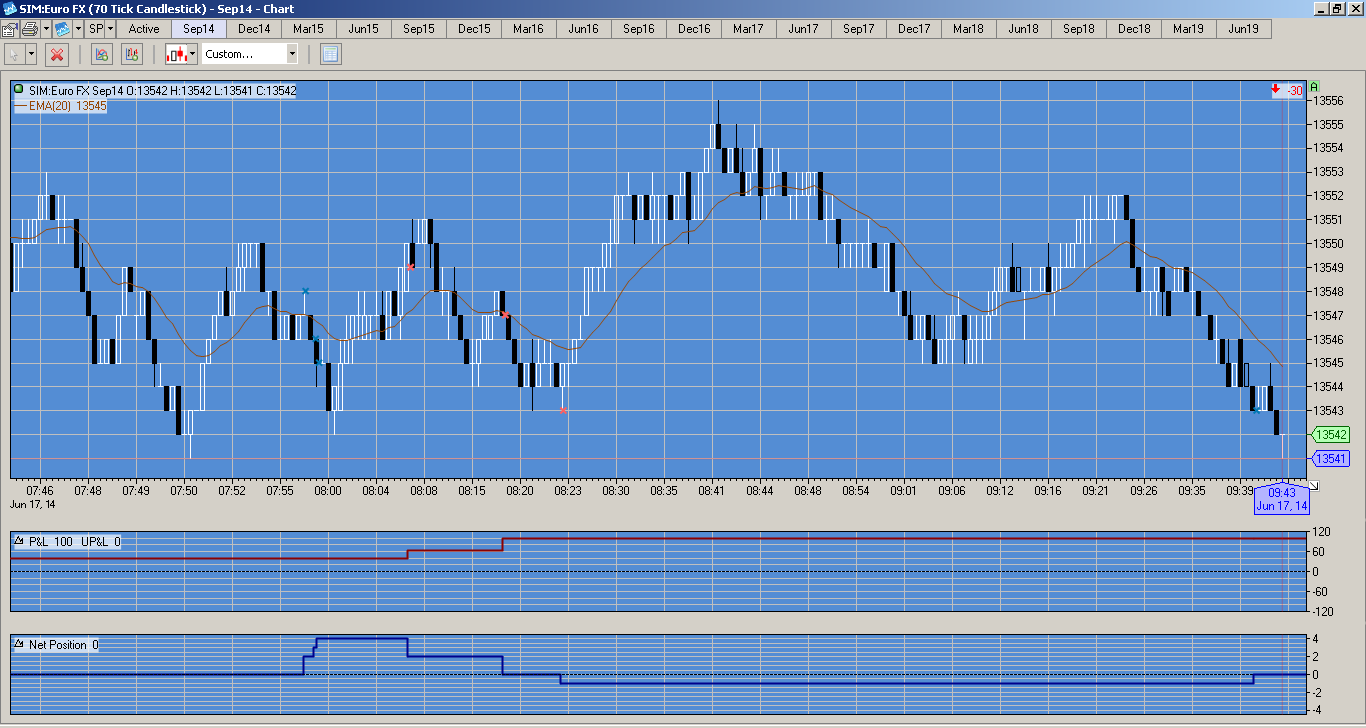The width and height of the screenshot is (1366, 728).
Task: Switch to the Jun18 contract tab
Action: pyautogui.click(x=1024, y=29)
